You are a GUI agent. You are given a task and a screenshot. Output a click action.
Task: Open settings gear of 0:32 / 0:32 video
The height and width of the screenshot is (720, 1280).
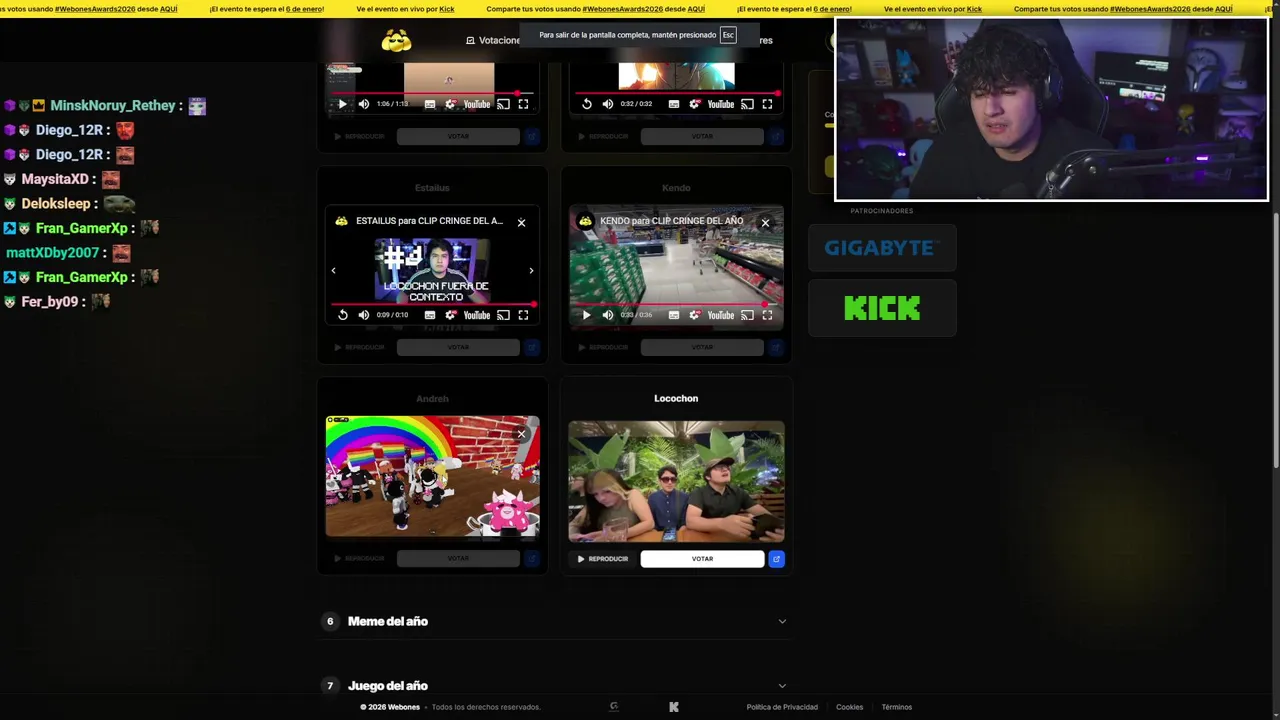pyautogui.click(x=695, y=104)
